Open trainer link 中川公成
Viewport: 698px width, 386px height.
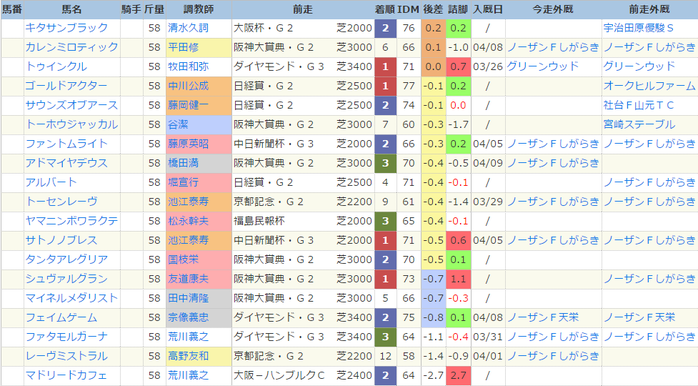point(188,86)
